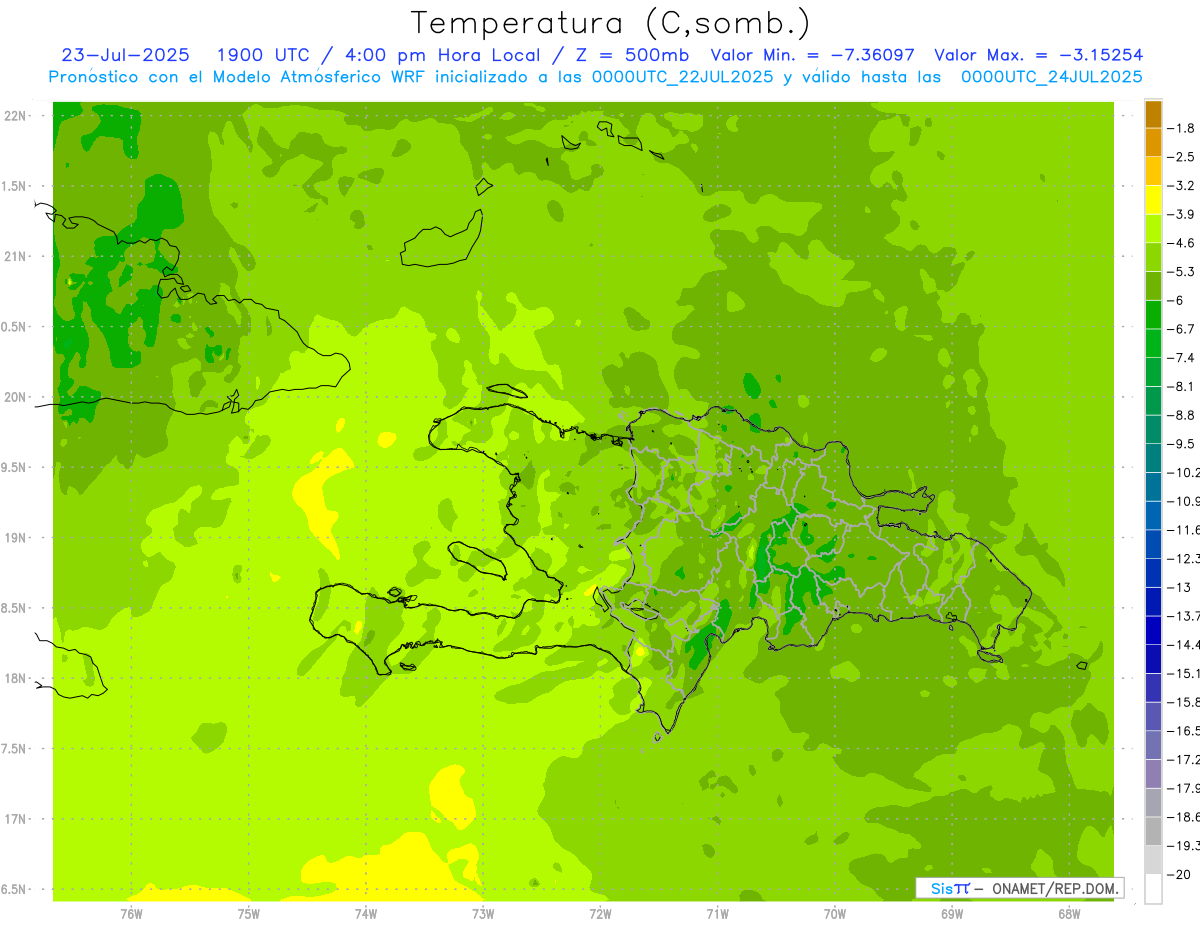Select "Valor Min. = -7.36097" value
Screen dimensions: 1200x927
point(812,55)
